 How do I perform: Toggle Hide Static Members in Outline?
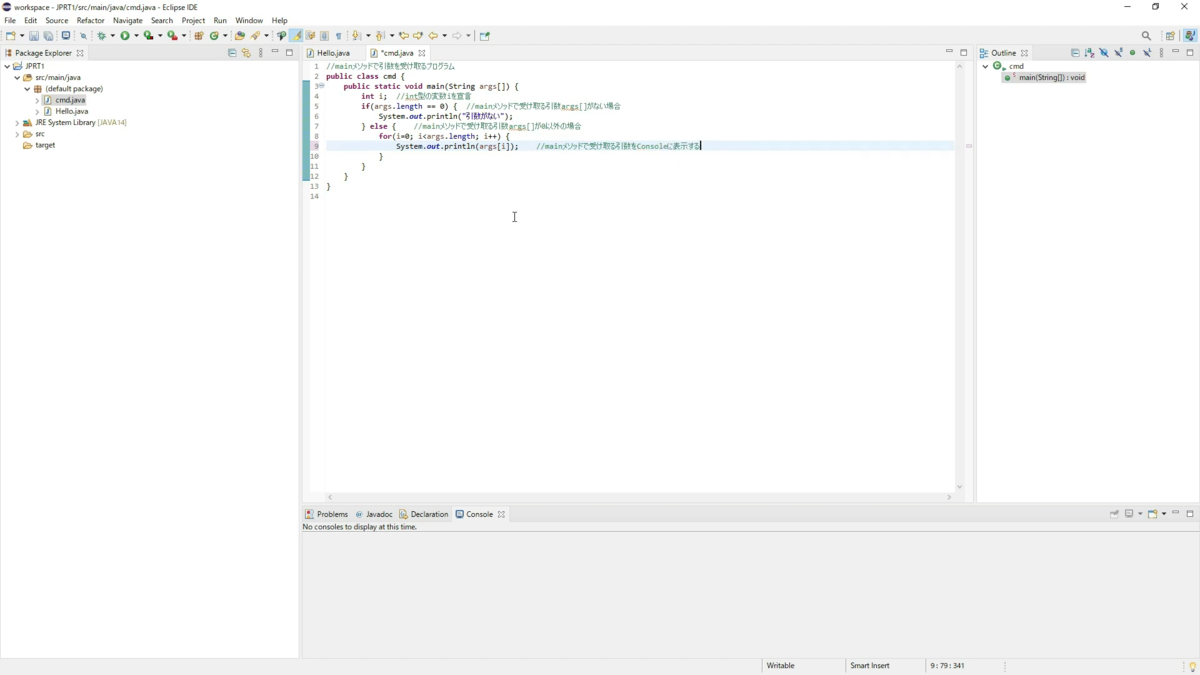click(1118, 53)
